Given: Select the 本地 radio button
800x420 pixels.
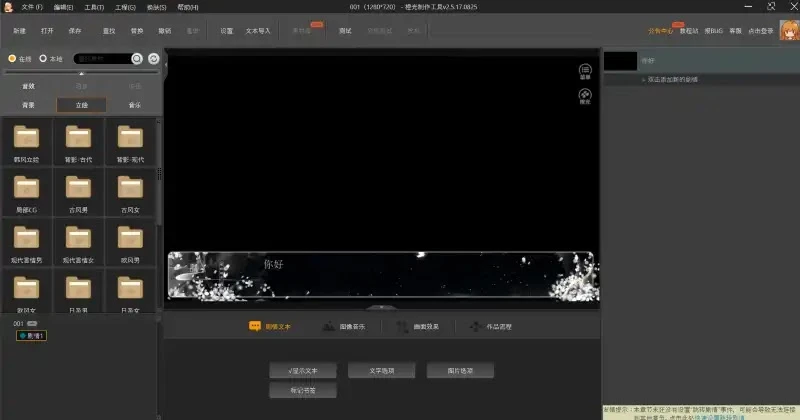Looking at the screenshot, I should 43,59.
